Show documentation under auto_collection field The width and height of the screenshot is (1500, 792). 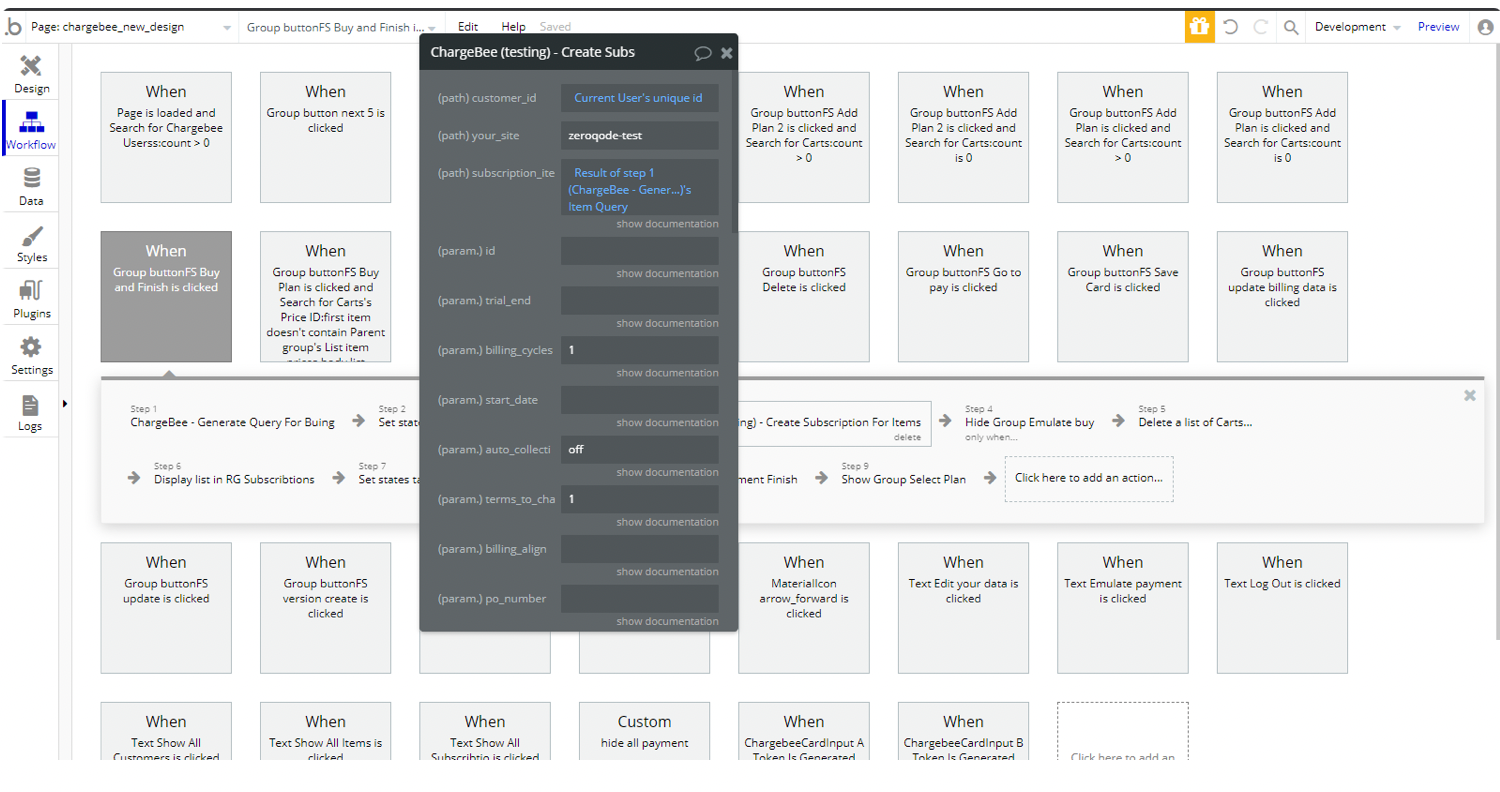[x=667, y=472]
